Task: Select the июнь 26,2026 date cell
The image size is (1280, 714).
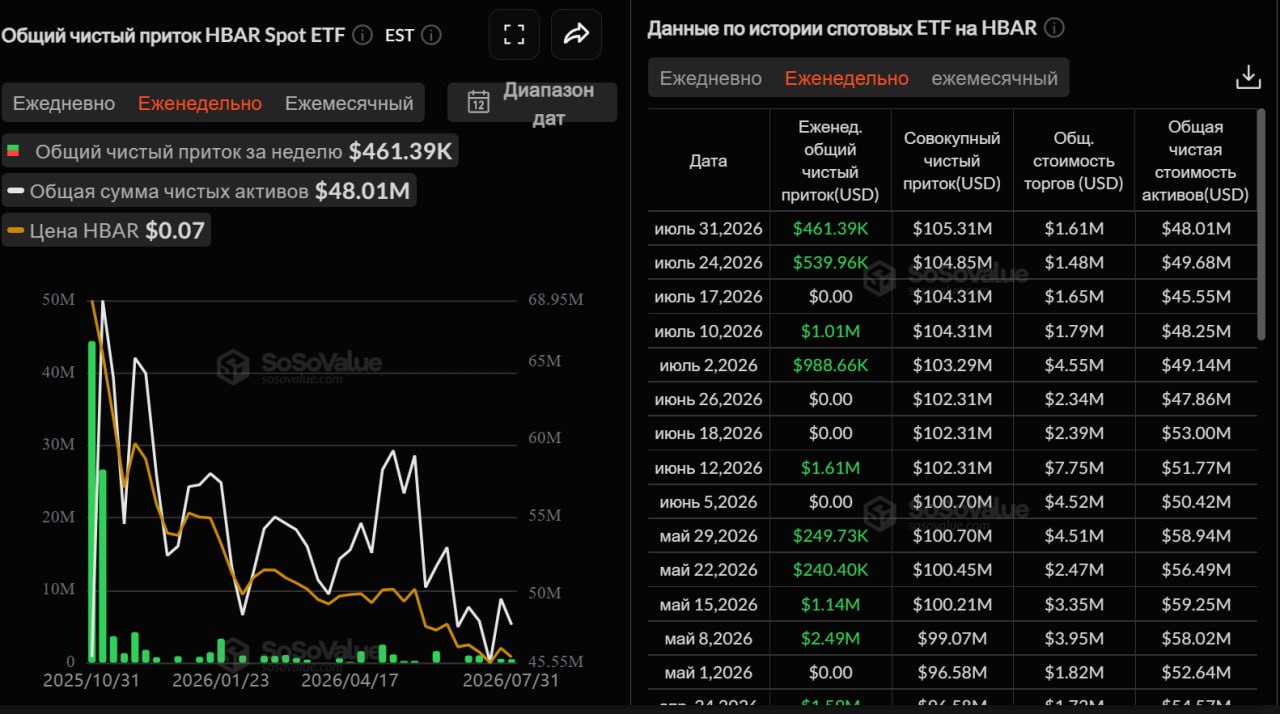Action: (x=709, y=399)
